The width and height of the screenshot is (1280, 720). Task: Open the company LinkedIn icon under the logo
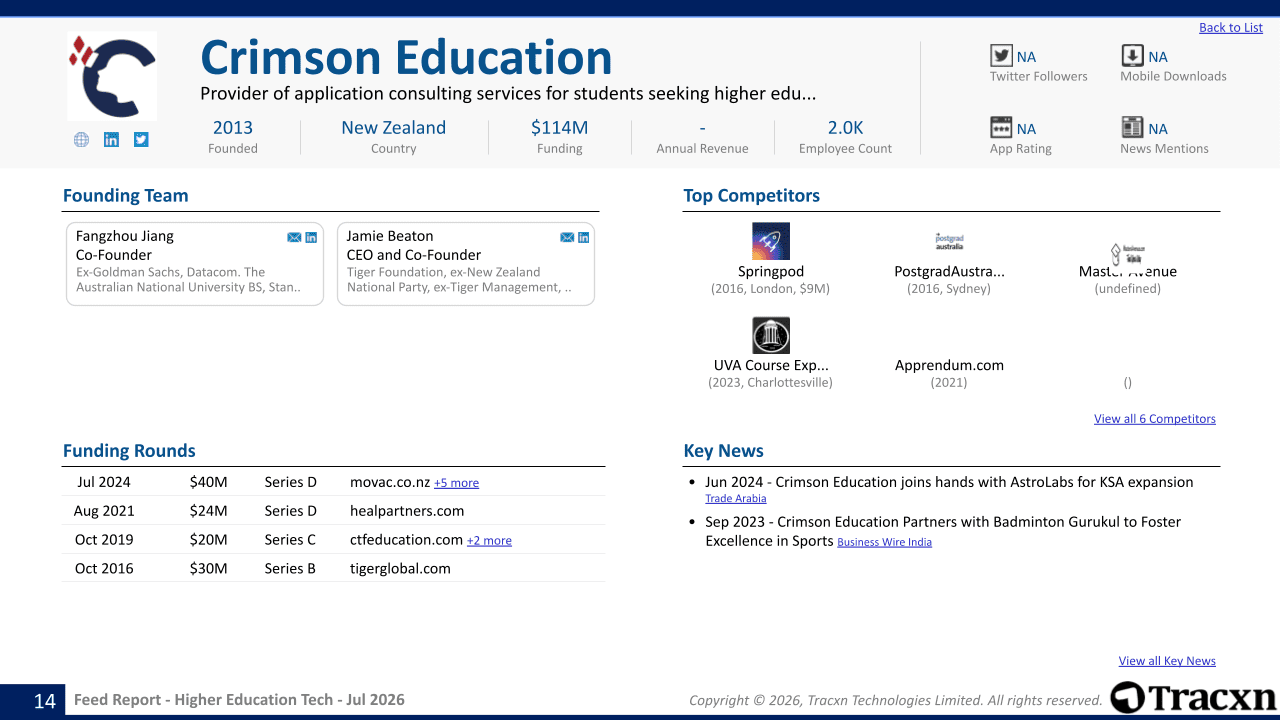[x=111, y=140]
